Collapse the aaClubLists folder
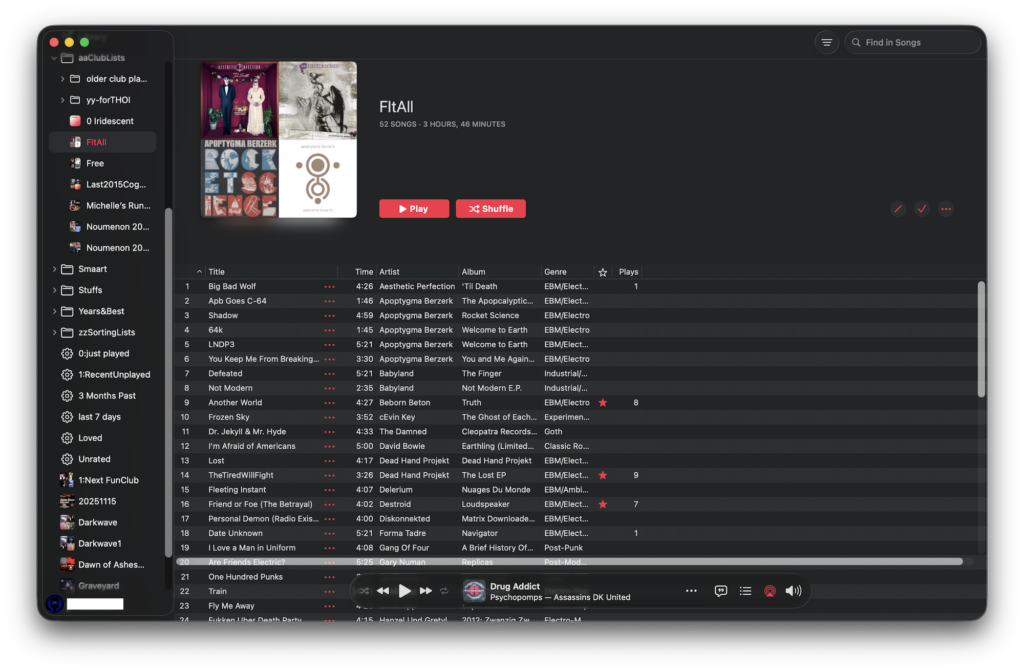Screen dimensions: 1024x670 (x=54, y=58)
